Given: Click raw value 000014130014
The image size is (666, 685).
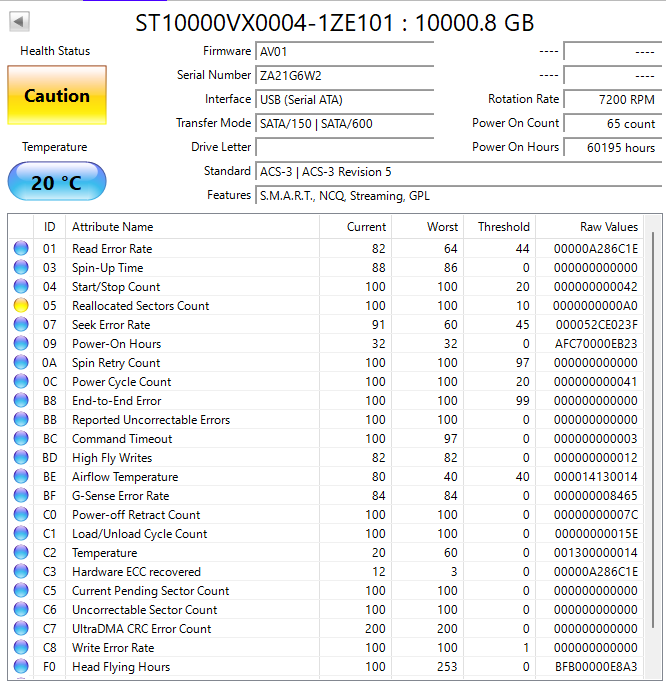Looking at the screenshot, I should [x=596, y=477].
